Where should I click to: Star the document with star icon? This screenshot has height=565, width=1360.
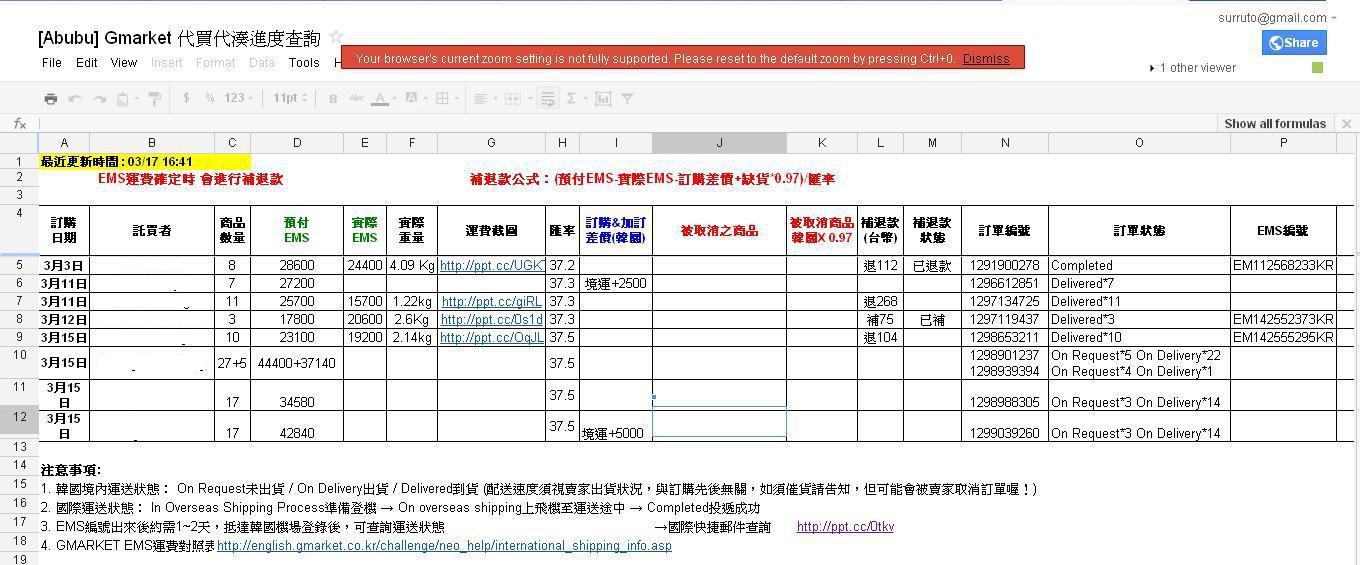(336, 37)
